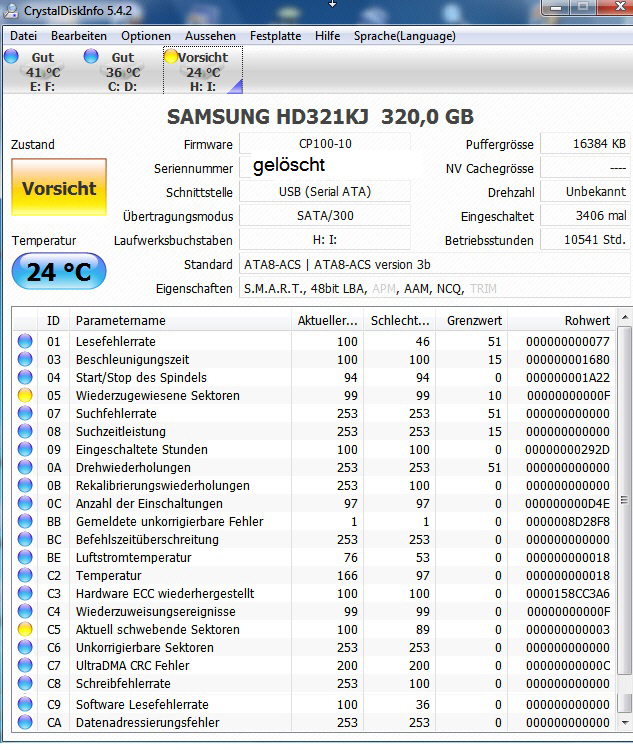Click status icon of Luftstromtemperatur row

pyautogui.click(x=25, y=557)
